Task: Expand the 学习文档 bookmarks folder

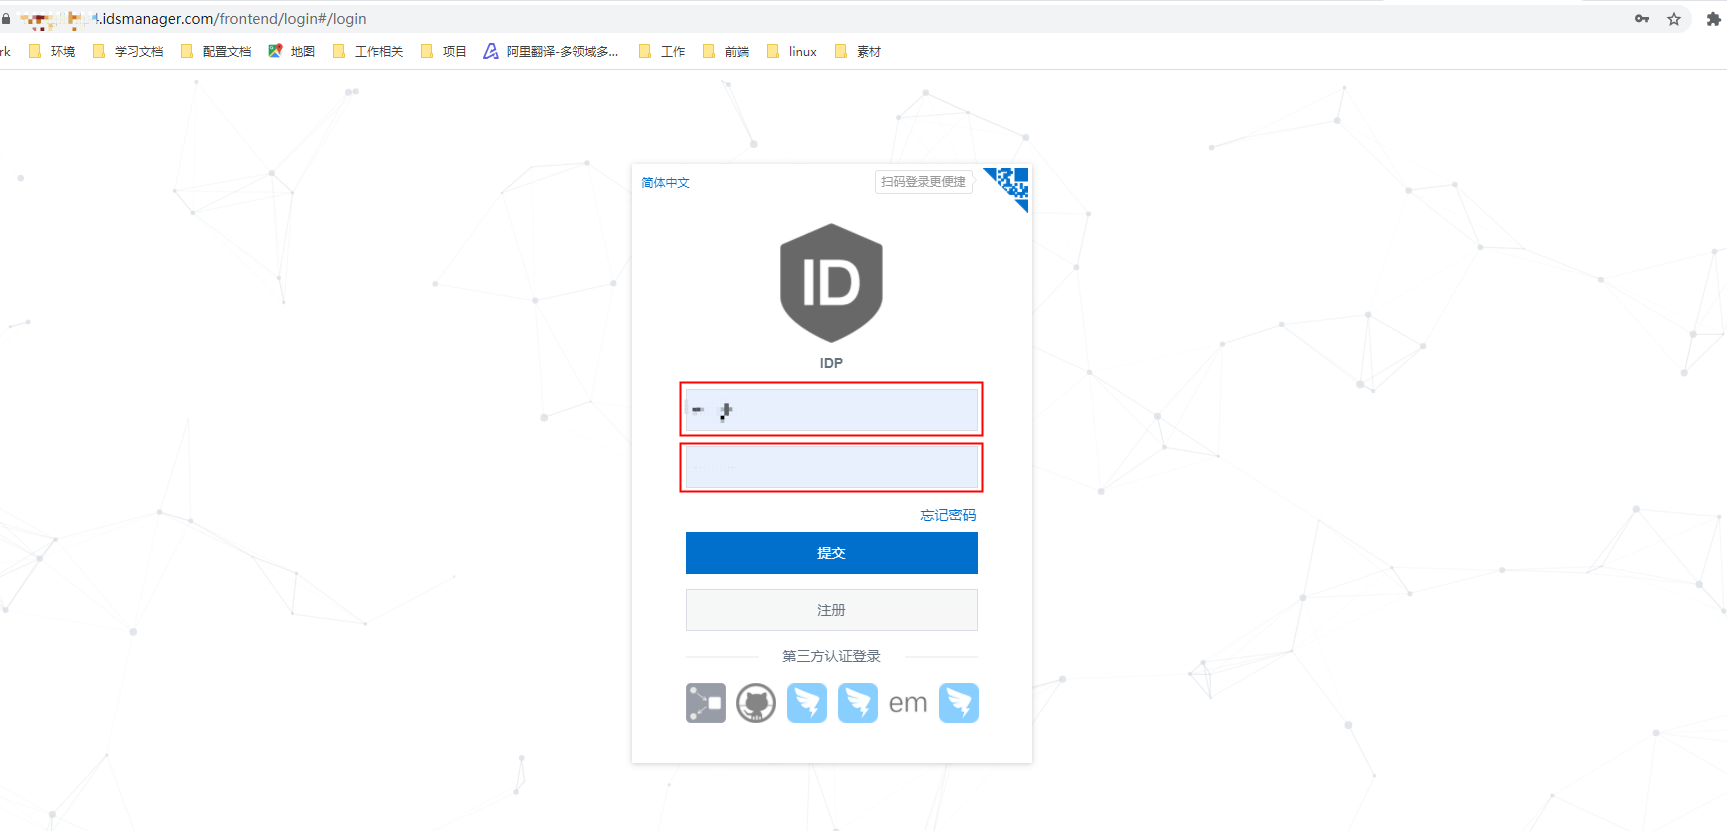Action: pyautogui.click(x=128, y=51)
